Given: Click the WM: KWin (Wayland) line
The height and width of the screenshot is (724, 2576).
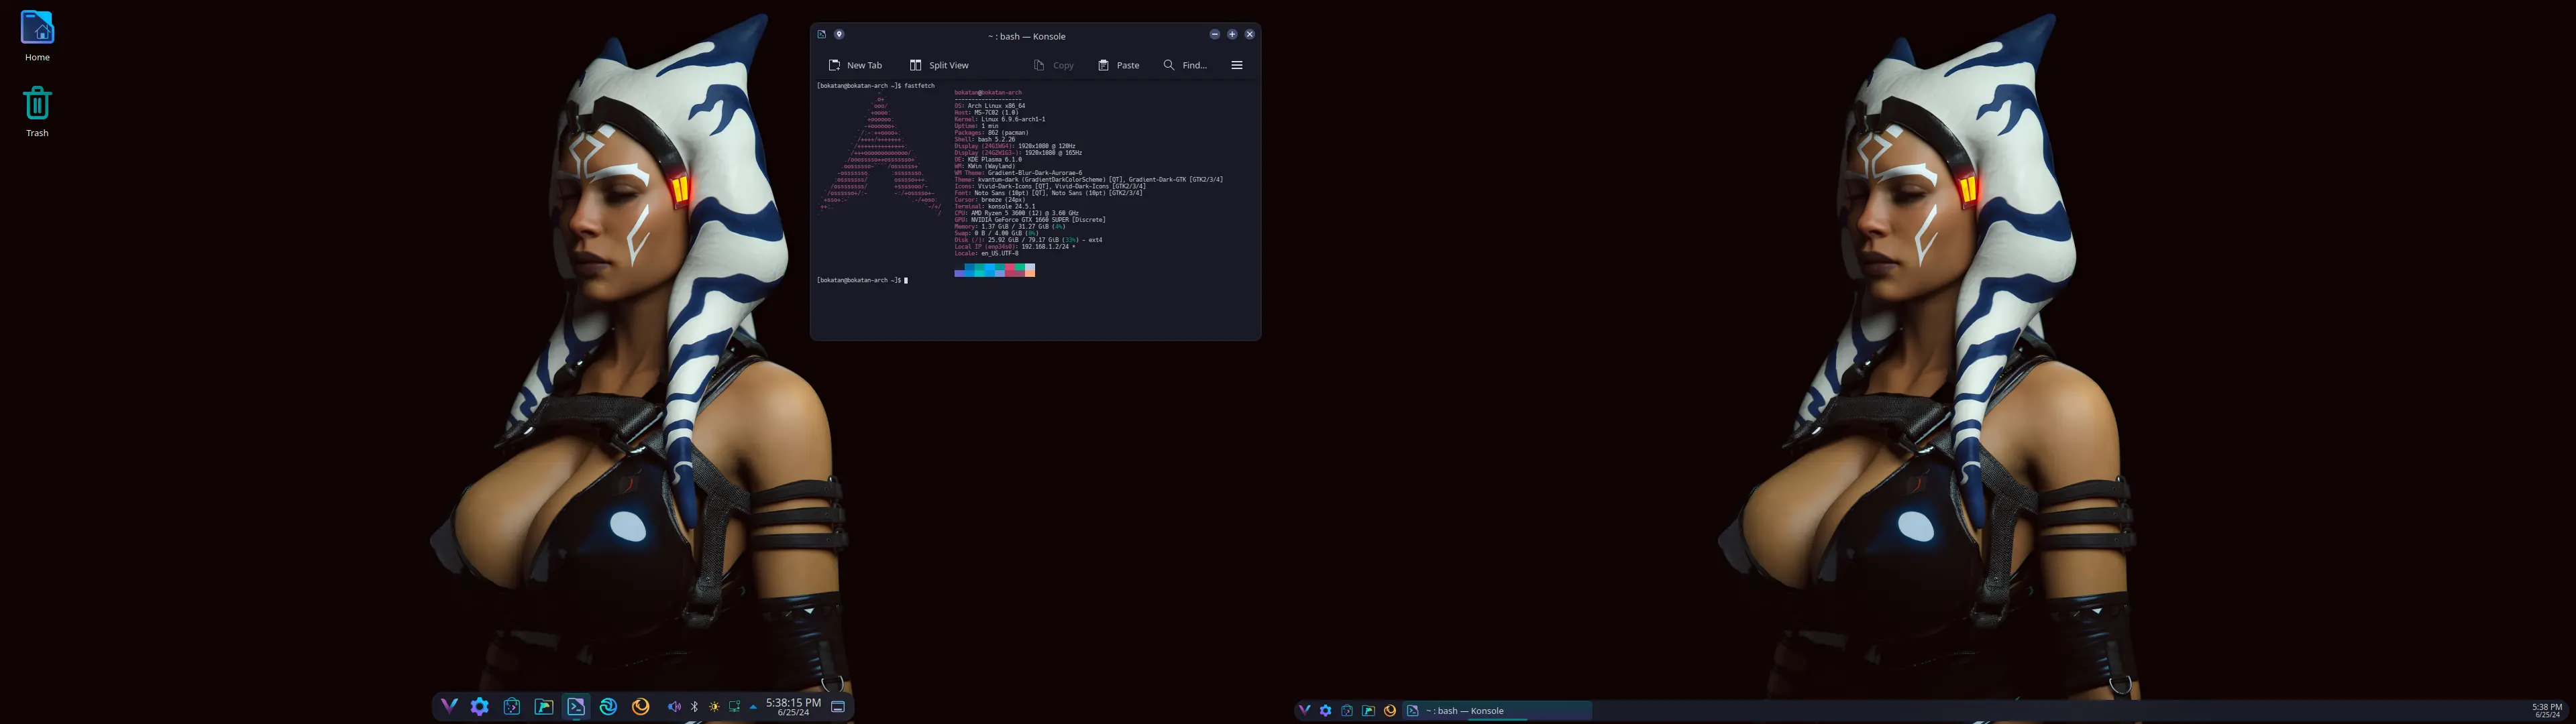Looking at the screenshot, I should pos(985,166).
